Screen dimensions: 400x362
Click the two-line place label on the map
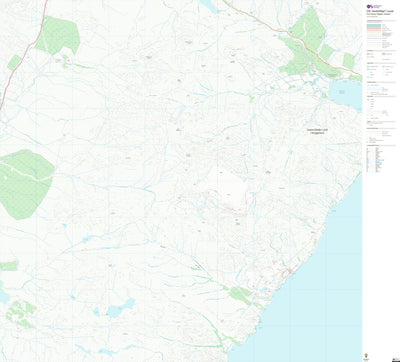coord(317,131)
